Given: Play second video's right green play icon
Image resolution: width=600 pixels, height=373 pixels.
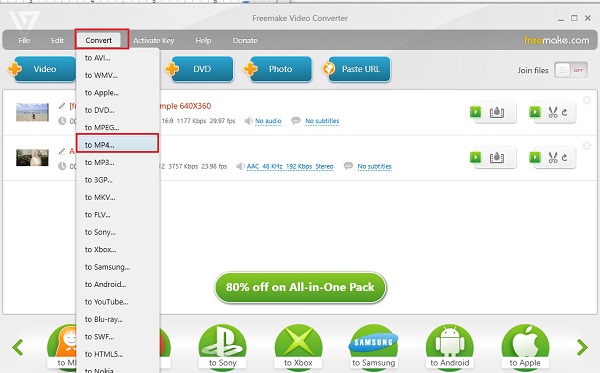Looking at the screenshot, I should 535,157.
